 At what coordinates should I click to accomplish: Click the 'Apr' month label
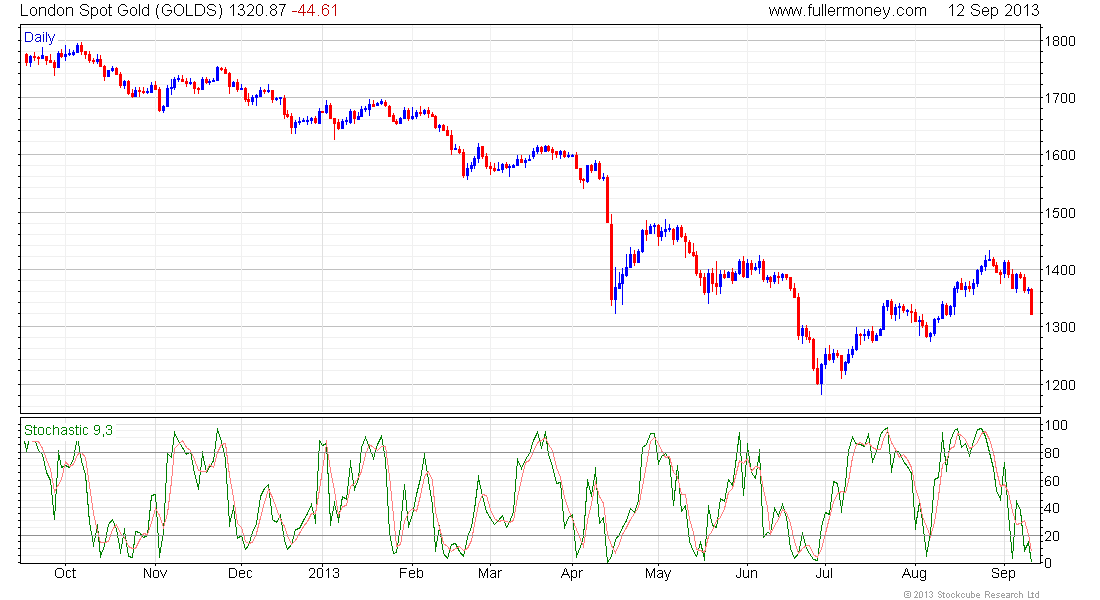[572, 573]
